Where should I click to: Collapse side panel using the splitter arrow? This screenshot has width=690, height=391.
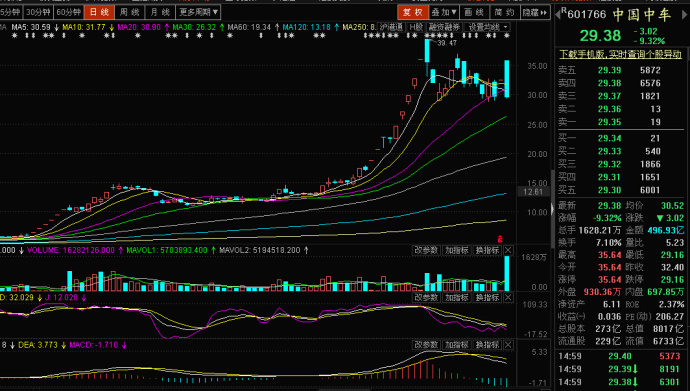(553, 209)
